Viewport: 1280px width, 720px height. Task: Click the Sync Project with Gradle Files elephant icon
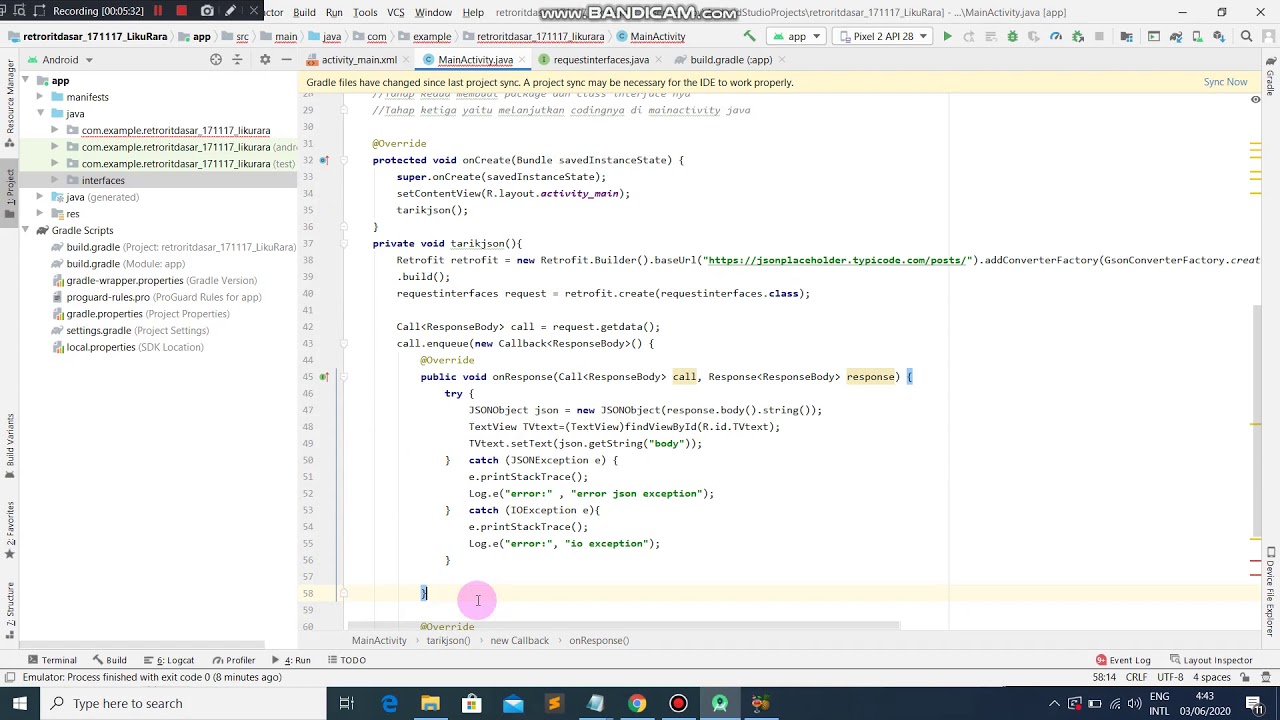click(1175, 36)
